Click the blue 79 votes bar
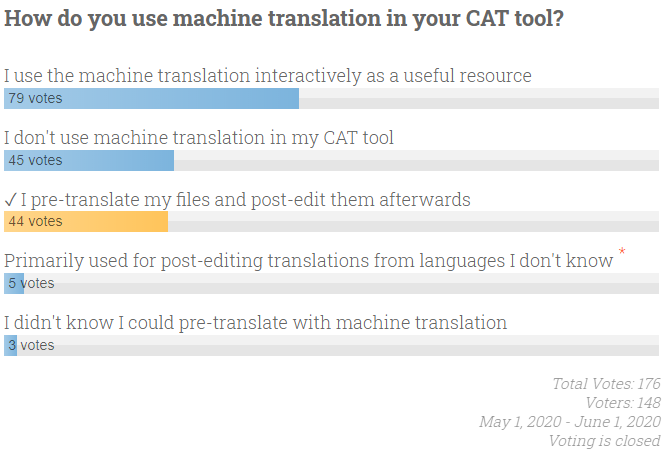 tap(151, 99)
